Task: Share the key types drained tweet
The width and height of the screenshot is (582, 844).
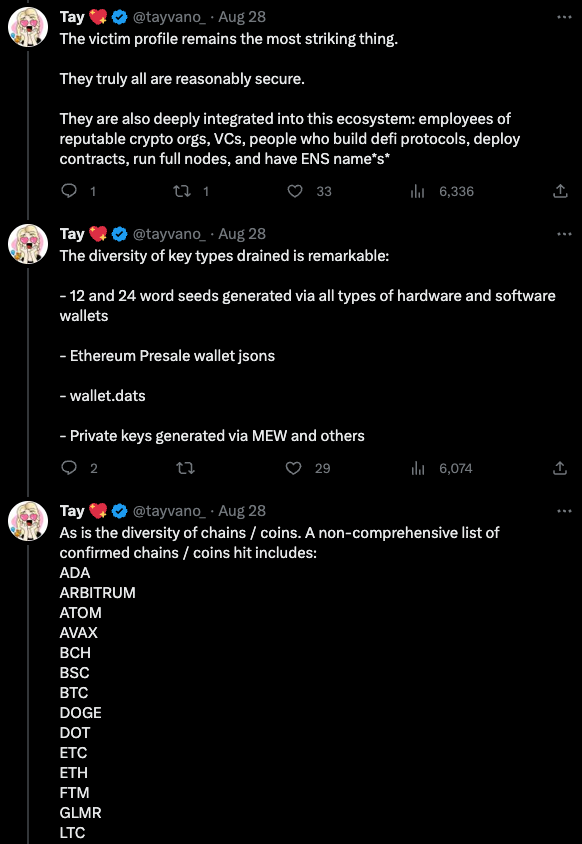Action: pos(560,468)
